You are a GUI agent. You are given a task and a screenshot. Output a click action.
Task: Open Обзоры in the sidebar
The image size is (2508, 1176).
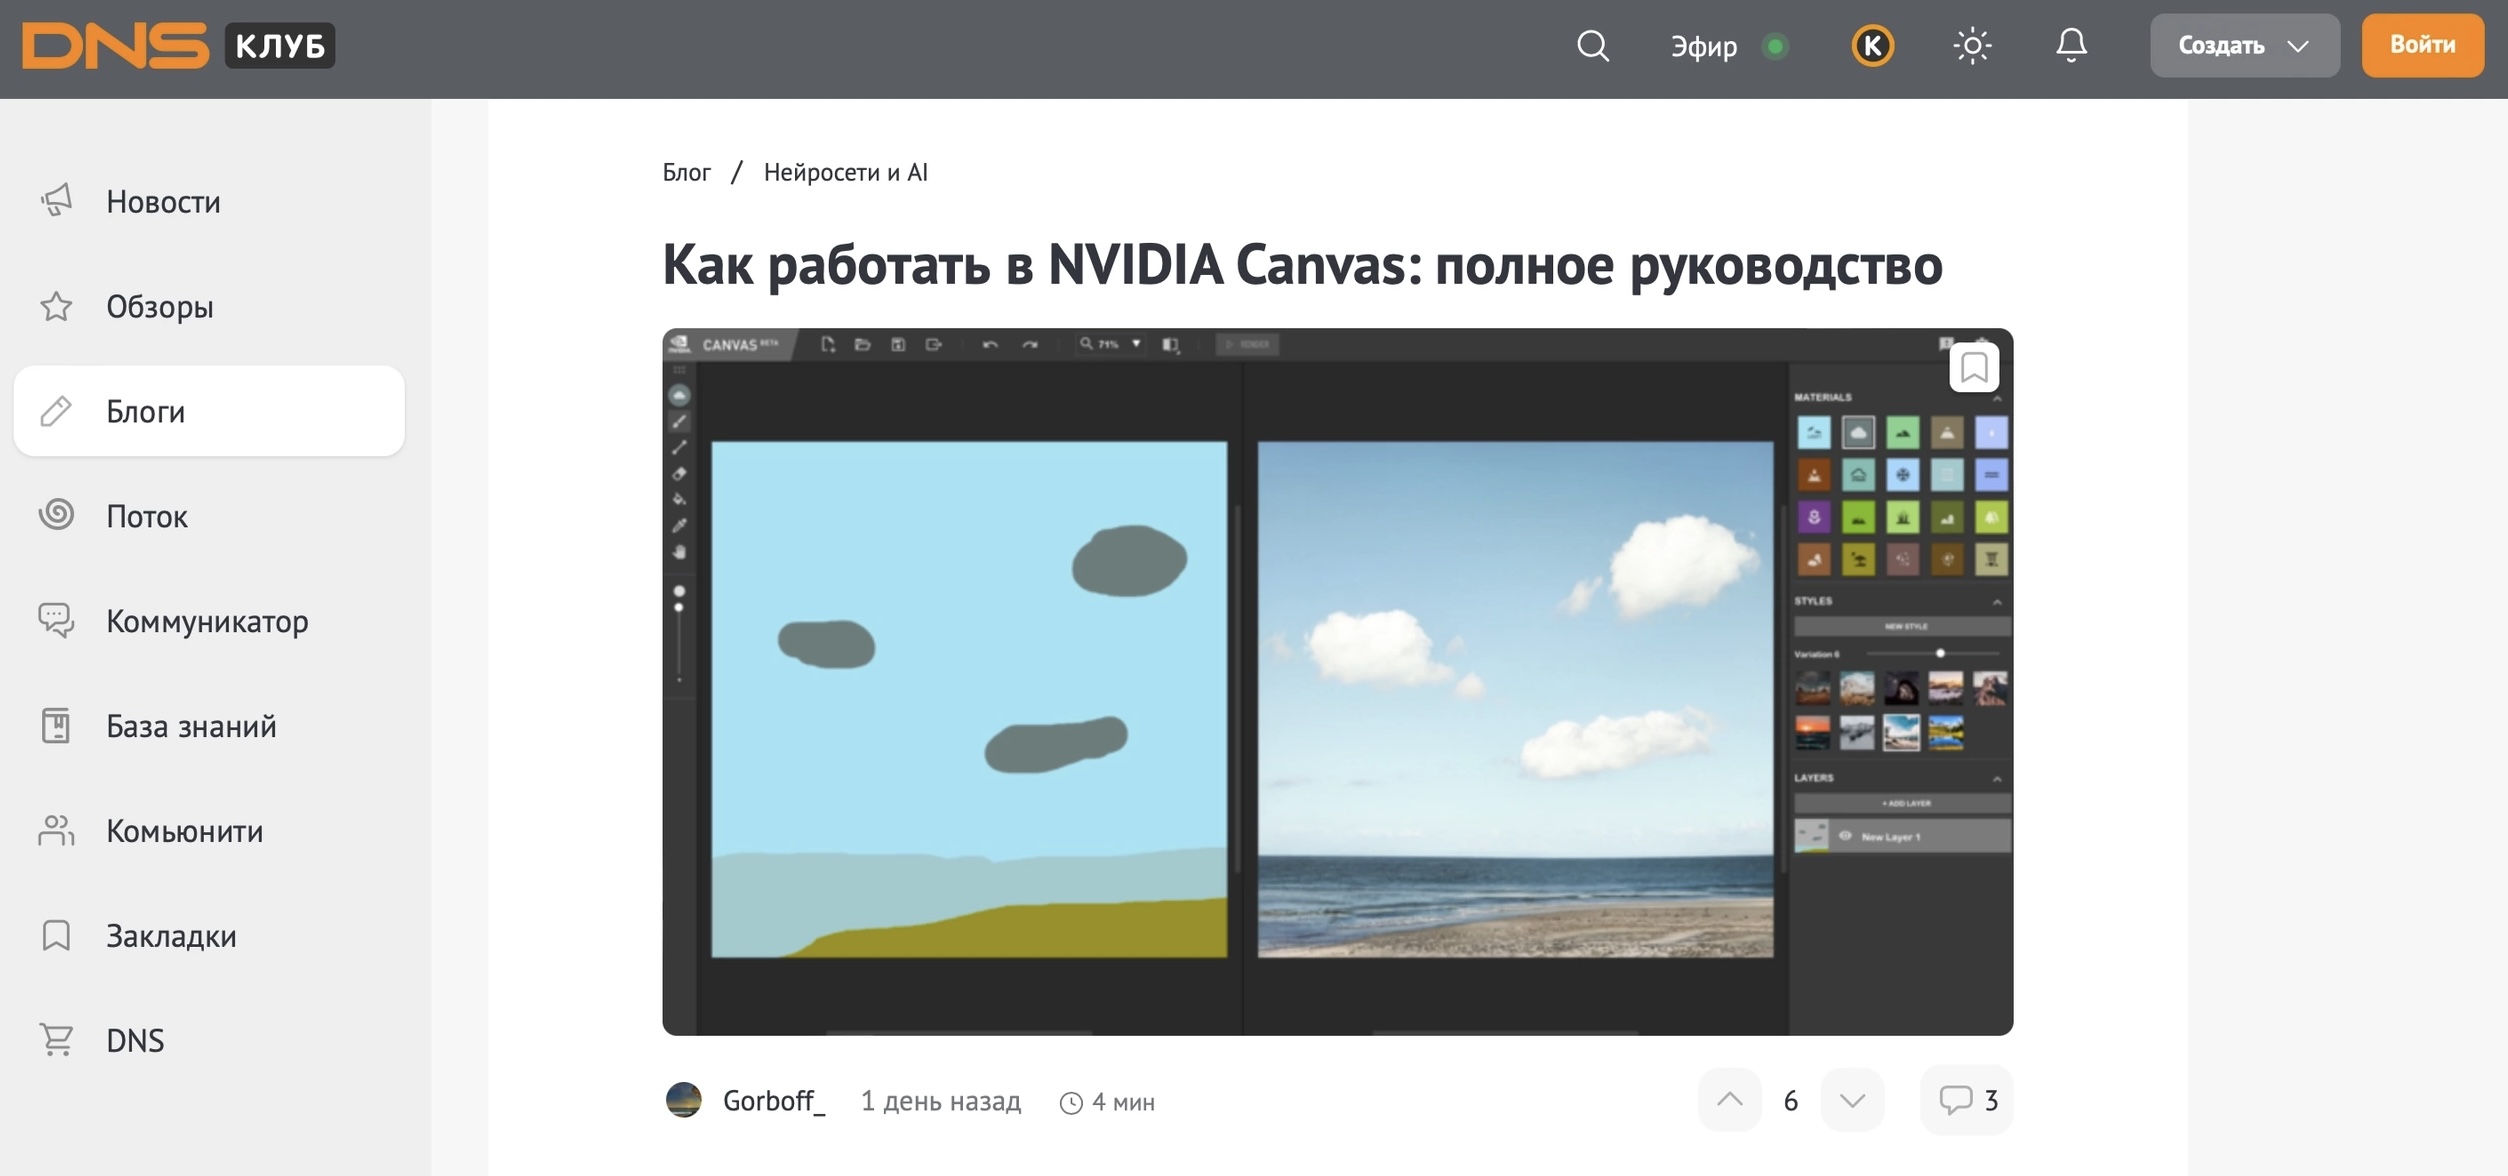pyautogui.click(x=209, y=306)
